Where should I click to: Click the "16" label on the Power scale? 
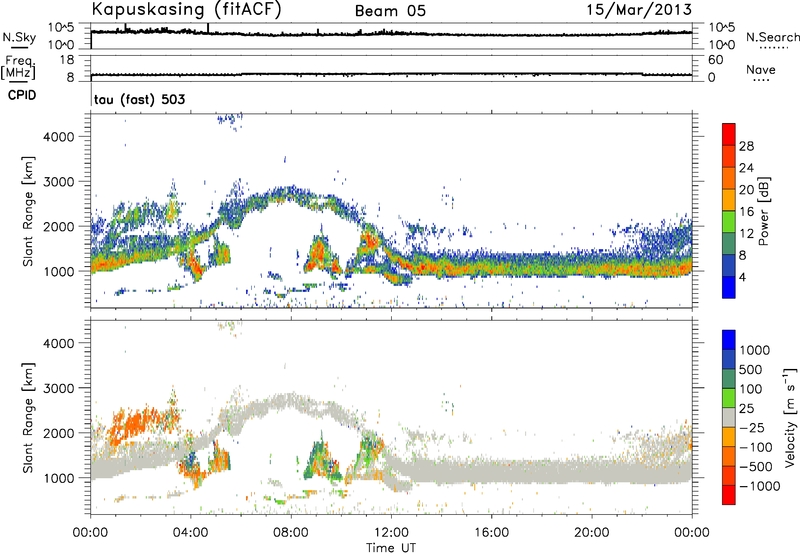tap(746, 212)
